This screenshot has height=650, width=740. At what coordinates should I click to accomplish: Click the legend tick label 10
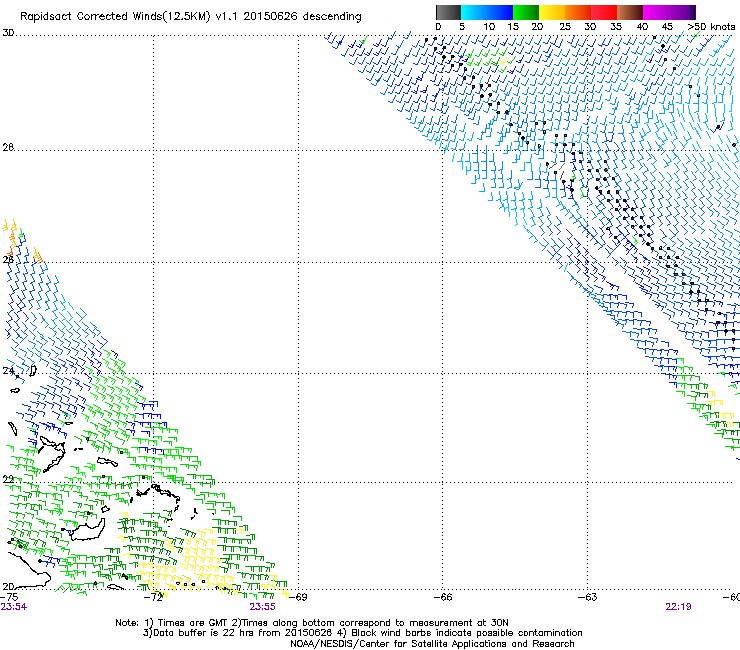[489, 27]
